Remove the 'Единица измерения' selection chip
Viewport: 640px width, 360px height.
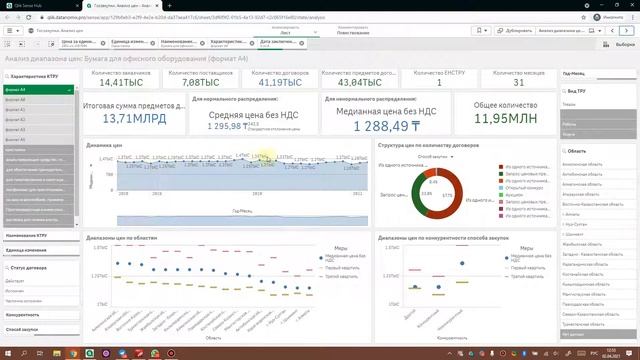pyautogui.click(x=153, y=43)
